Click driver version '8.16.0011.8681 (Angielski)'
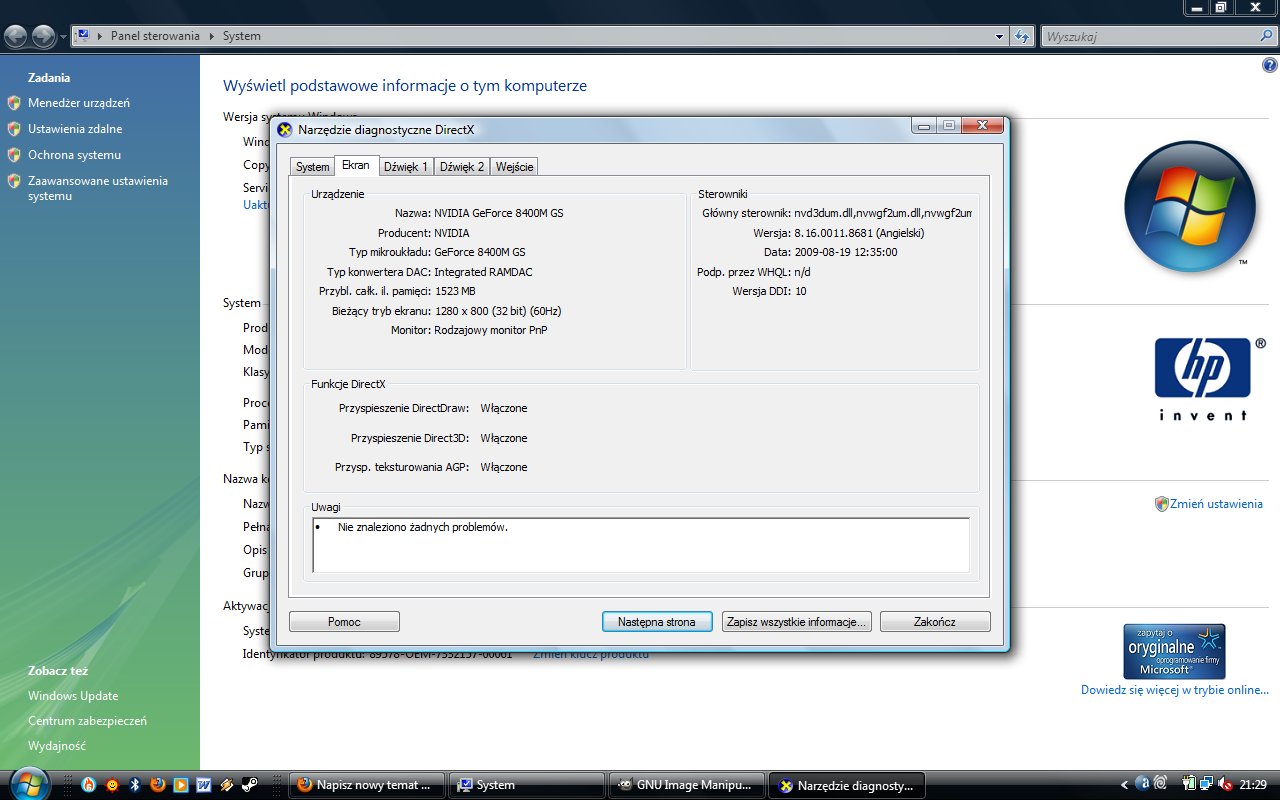This screenshot has height=800, width=1280. coord(859,233)
